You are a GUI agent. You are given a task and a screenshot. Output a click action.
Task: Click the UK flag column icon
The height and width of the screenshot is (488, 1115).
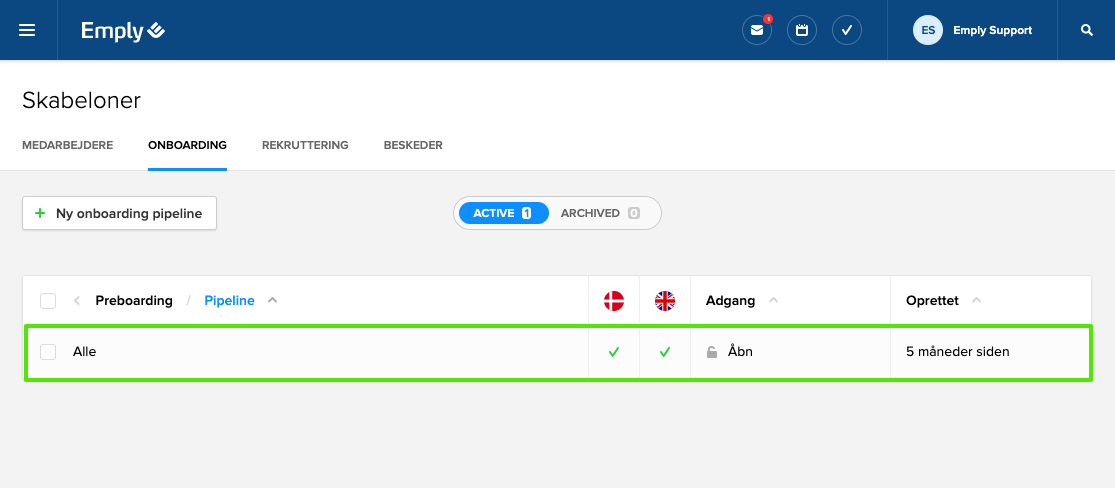pyautogui.click(x=665, y=300)
